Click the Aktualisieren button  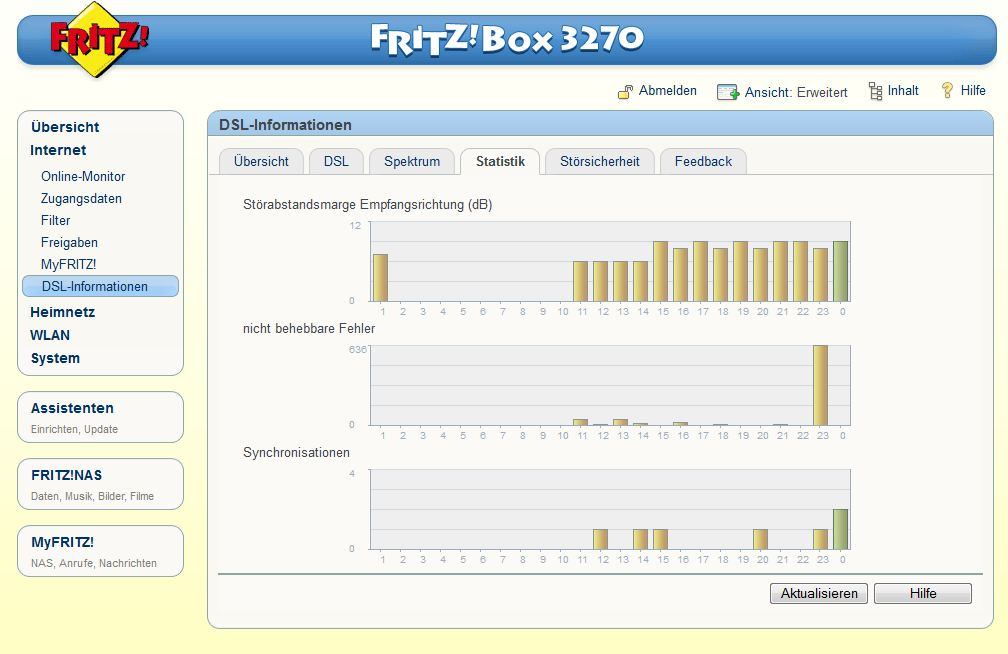819,594
